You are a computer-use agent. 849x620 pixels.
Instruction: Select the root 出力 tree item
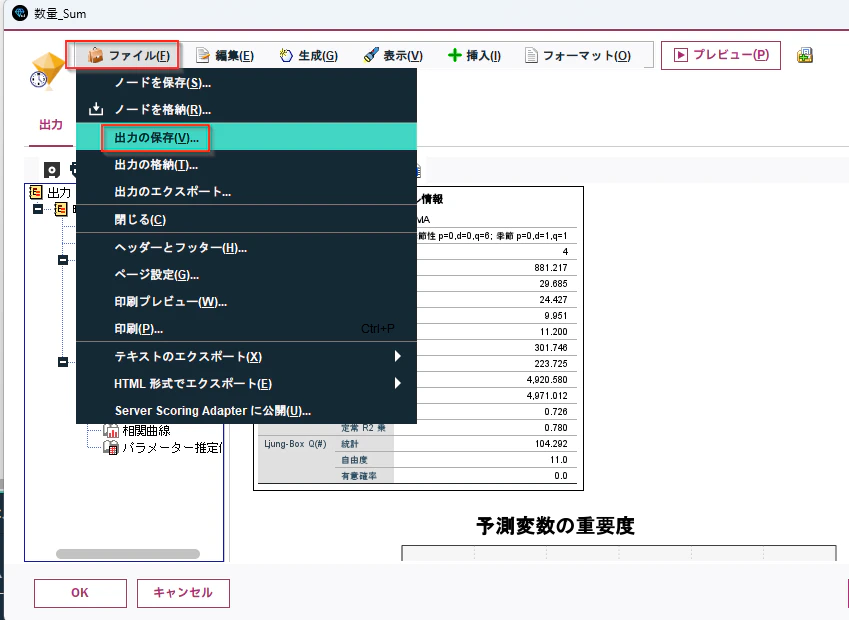(59, 193)
